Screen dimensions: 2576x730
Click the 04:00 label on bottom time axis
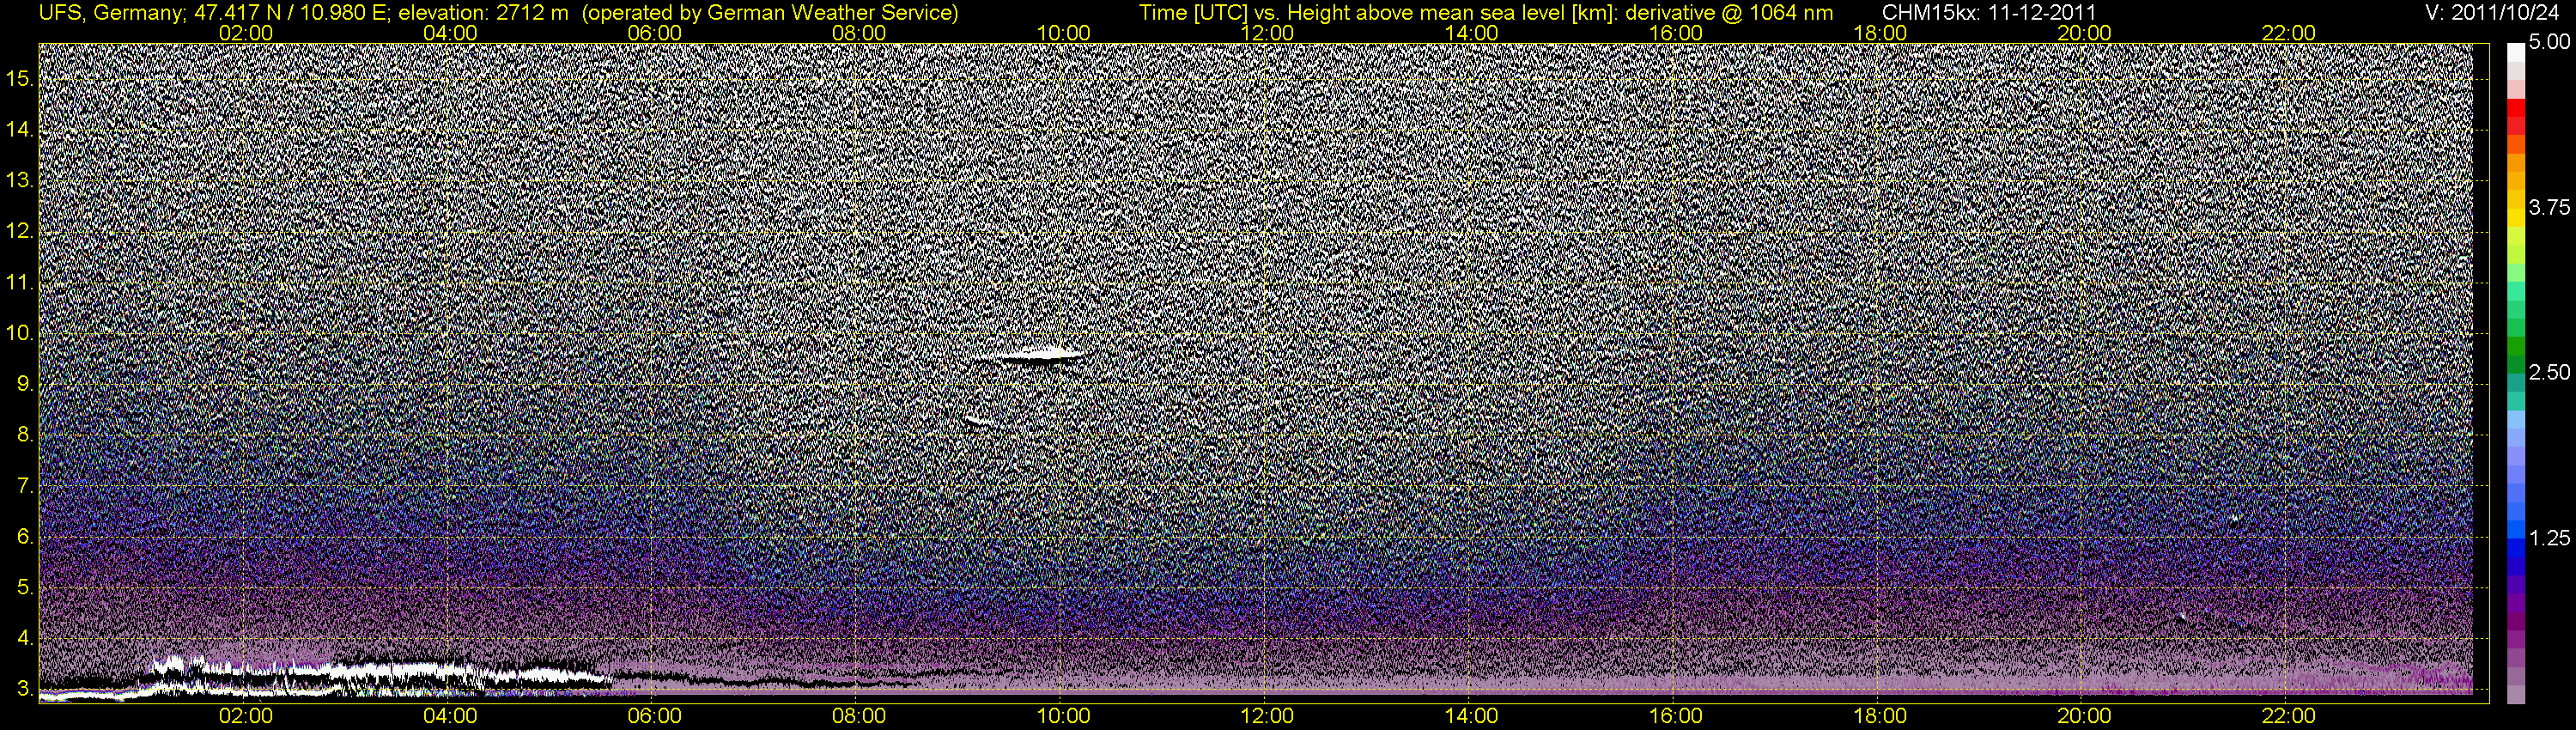tap(450, 716)
